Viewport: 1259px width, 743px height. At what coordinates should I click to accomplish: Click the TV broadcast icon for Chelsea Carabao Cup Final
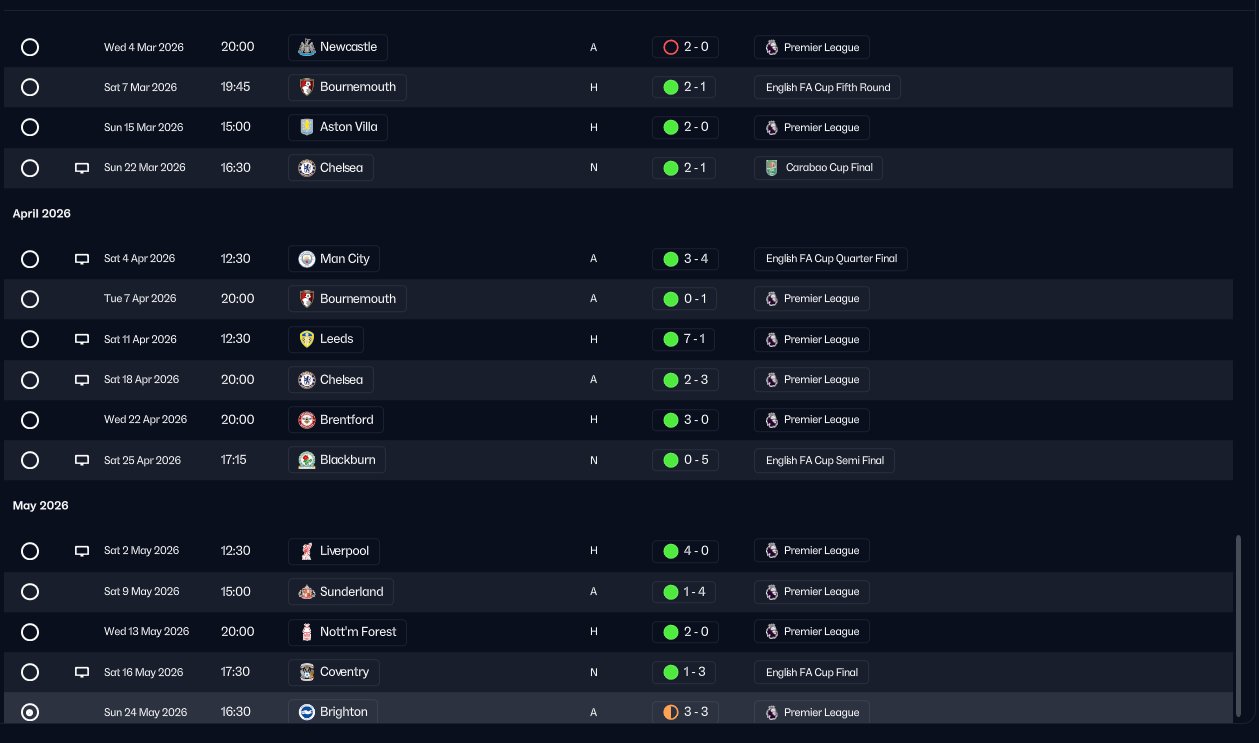coord(82,168)
